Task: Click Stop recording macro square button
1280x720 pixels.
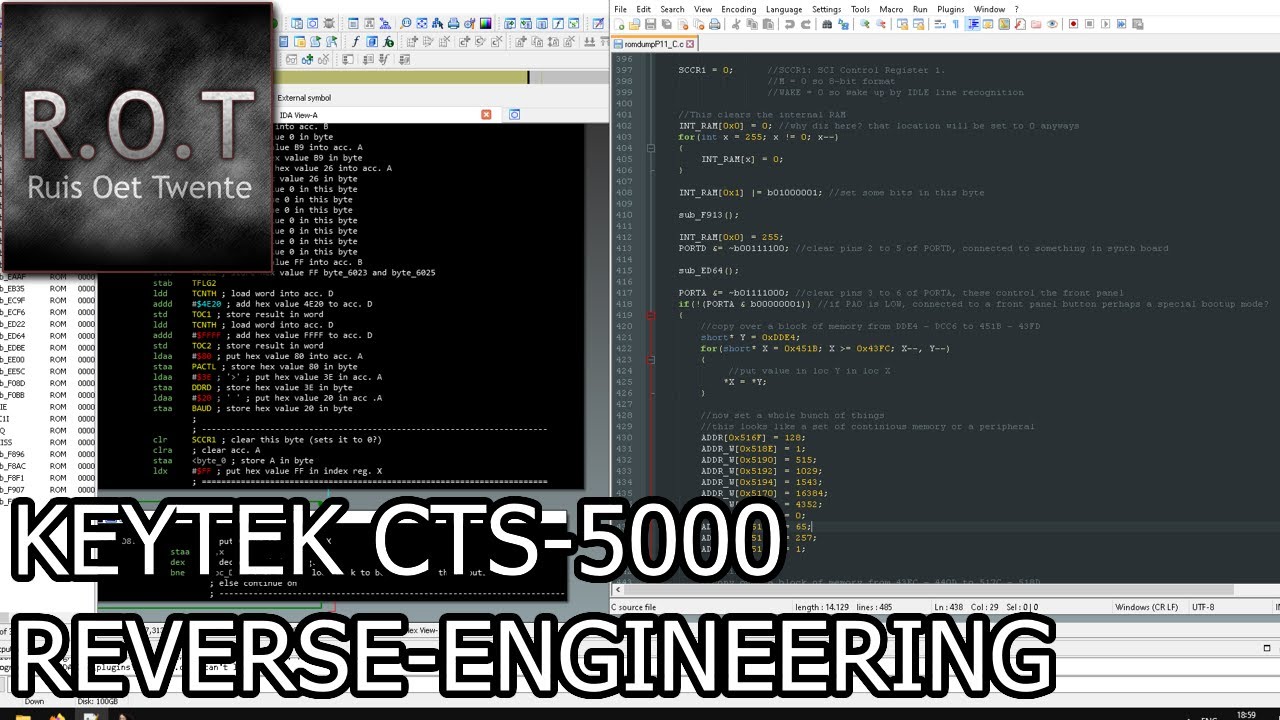Action: 1089,23
